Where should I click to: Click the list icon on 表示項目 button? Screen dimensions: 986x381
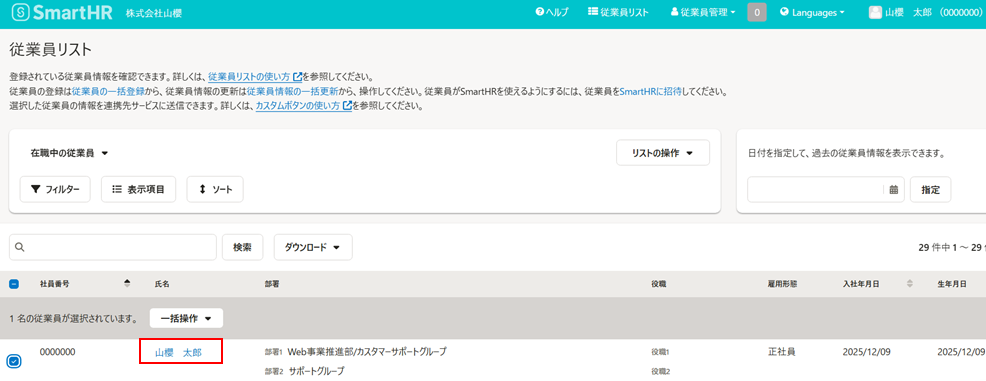(x=117, y=189)
